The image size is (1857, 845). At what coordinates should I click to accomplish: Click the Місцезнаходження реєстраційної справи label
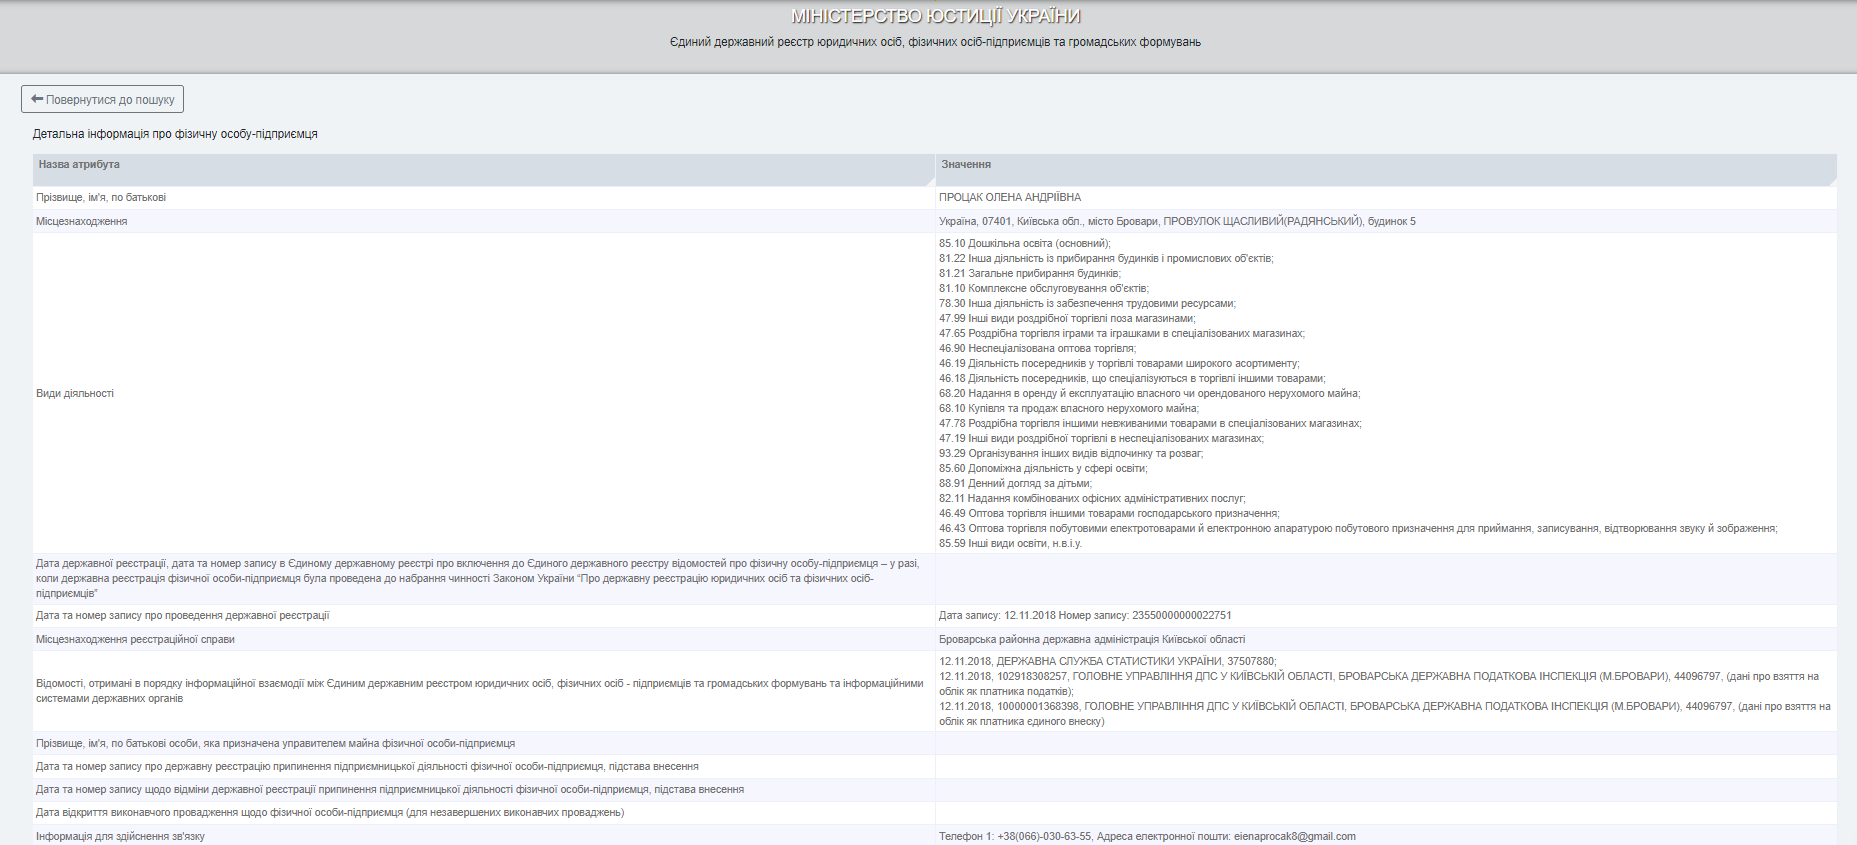click(x=135, y=639)
